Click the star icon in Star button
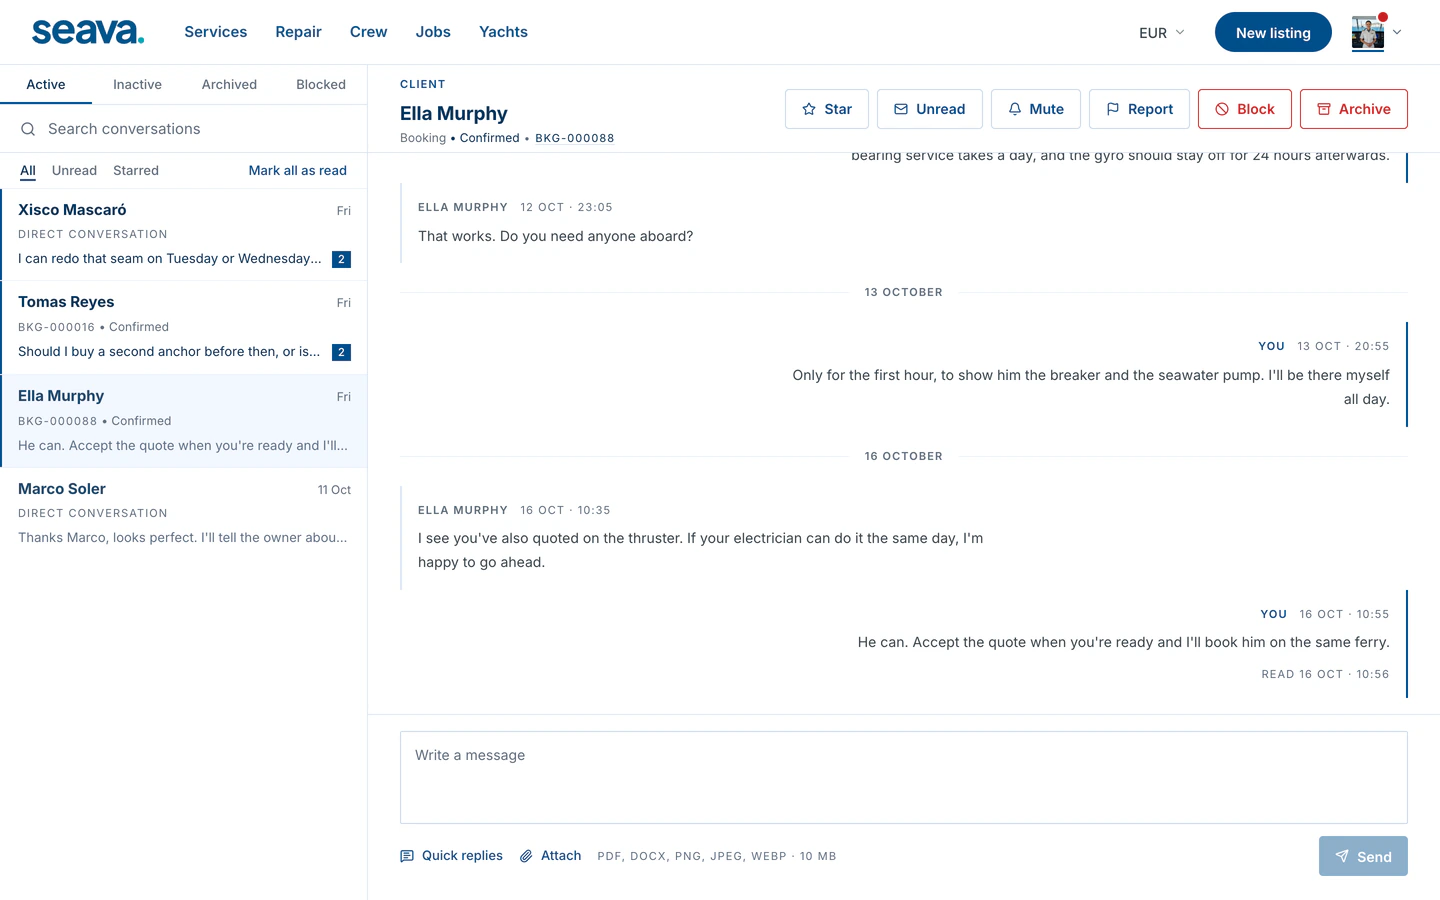The image size is (1440, 900). (x=809, y=109)
